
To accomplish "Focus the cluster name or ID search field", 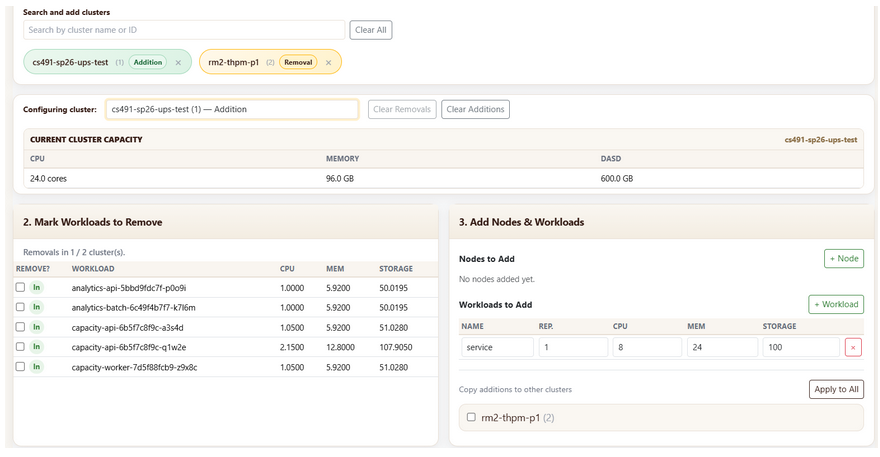I will 184,30.
